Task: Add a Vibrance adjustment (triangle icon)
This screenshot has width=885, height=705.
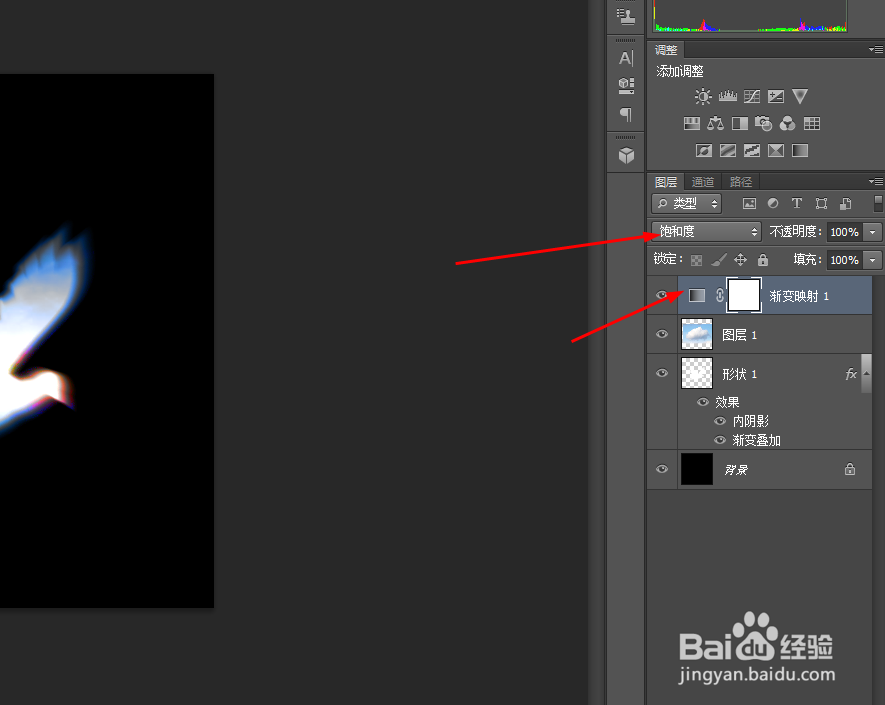Action: pos(800,97)
